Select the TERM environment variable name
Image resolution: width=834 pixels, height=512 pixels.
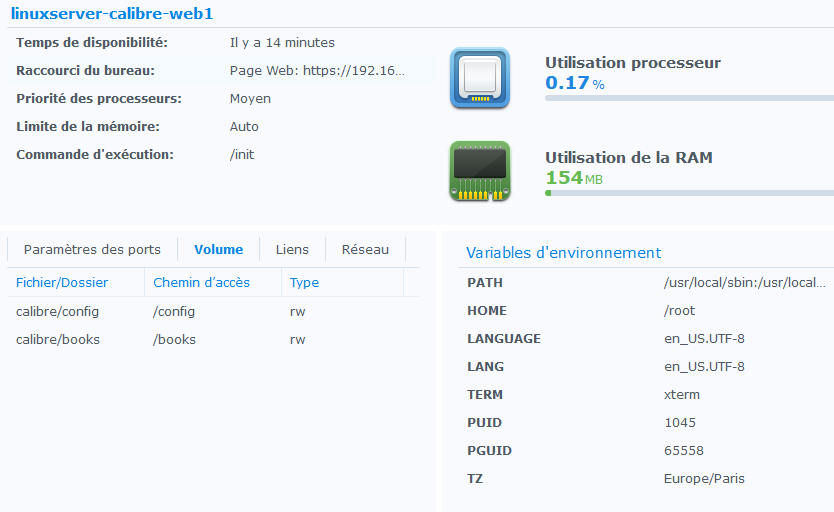(485, 395)
